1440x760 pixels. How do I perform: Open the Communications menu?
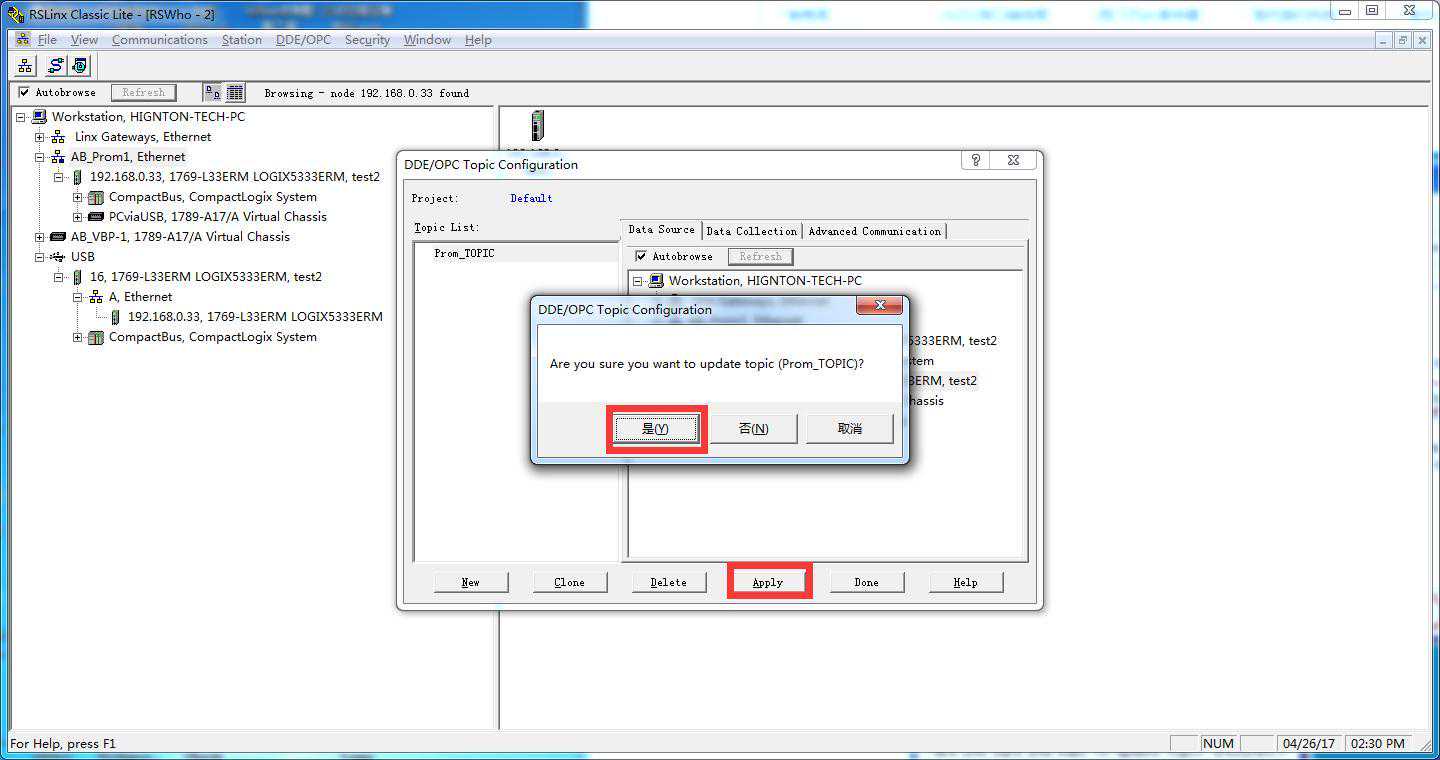tap(159, 40)
